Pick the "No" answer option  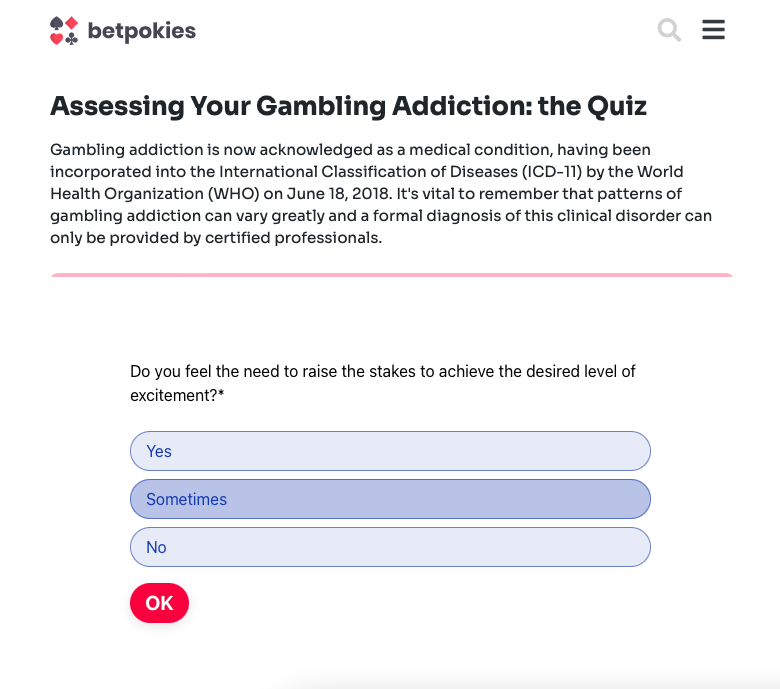click(390, 547)
